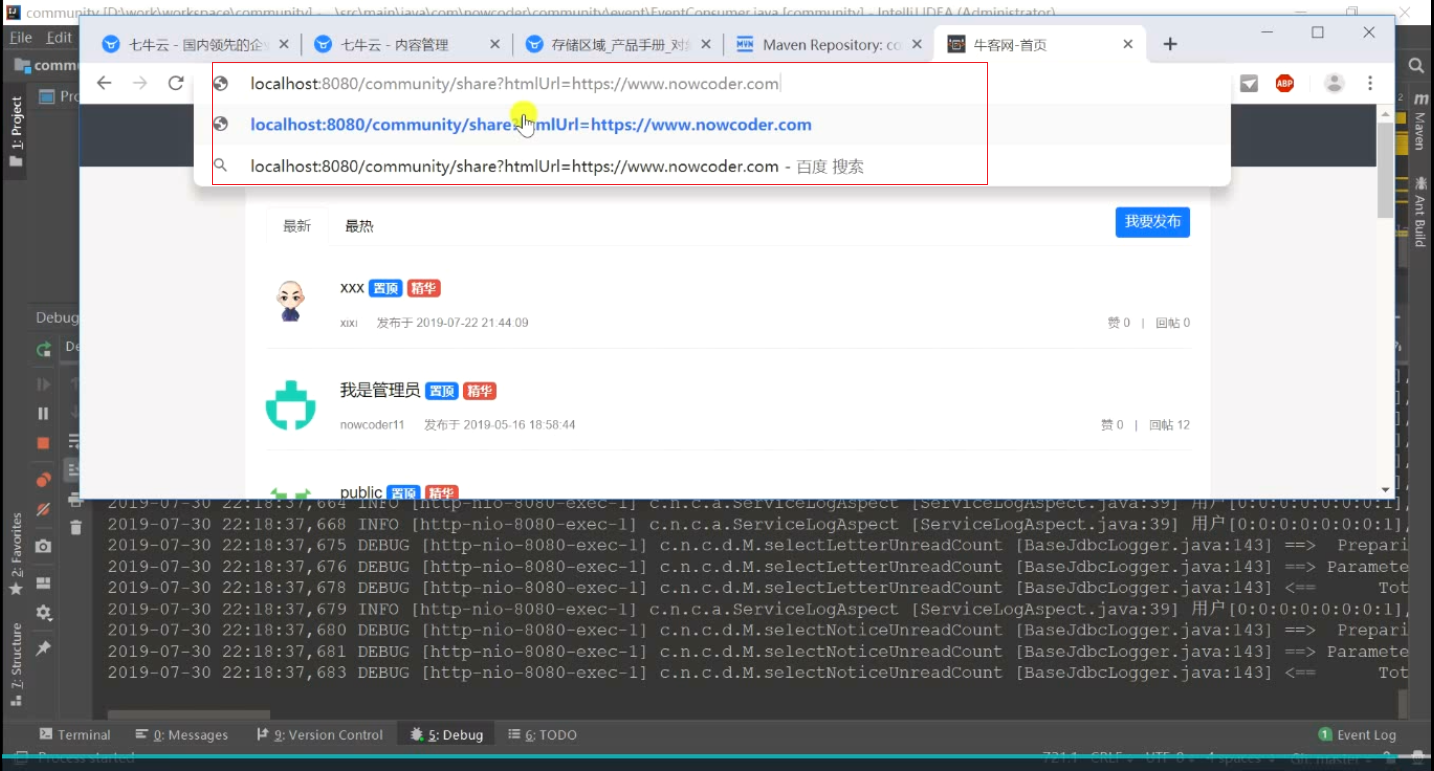Open the Maven tool window

(1419, 124)
